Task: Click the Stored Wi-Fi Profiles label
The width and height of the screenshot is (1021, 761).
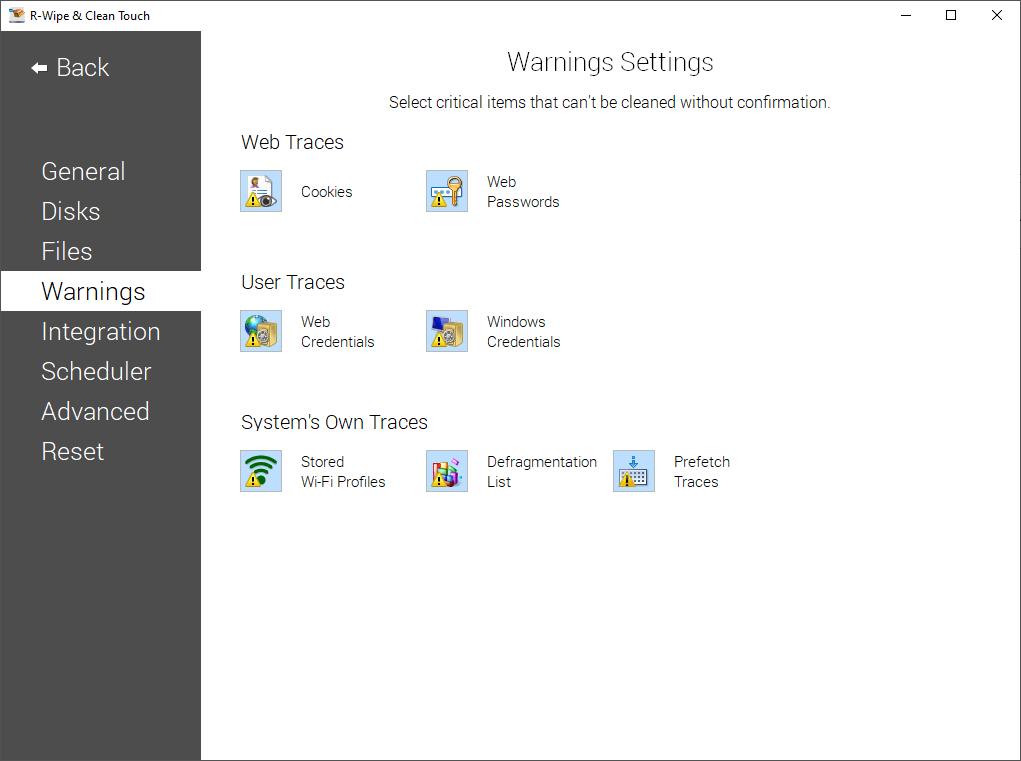Action: tap(343, 472)
